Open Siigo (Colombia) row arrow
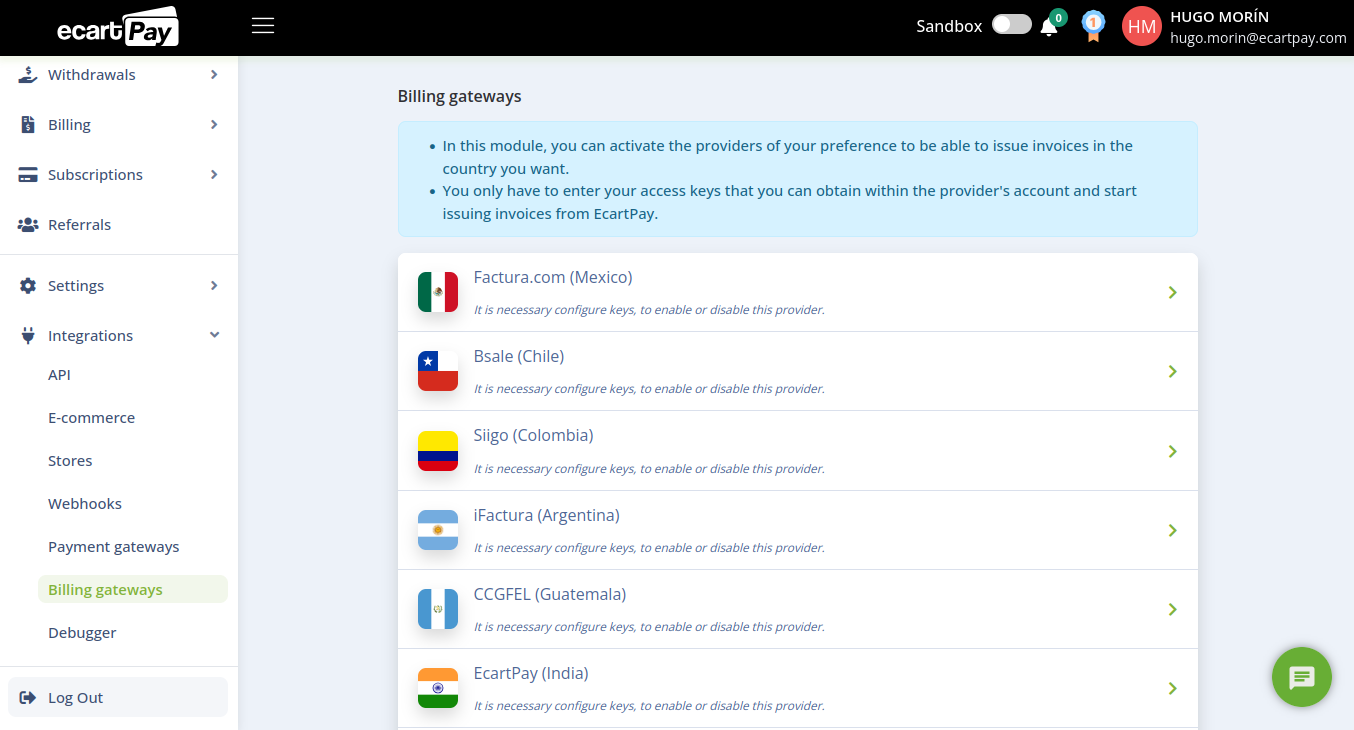 click(x=1173, y=451)
